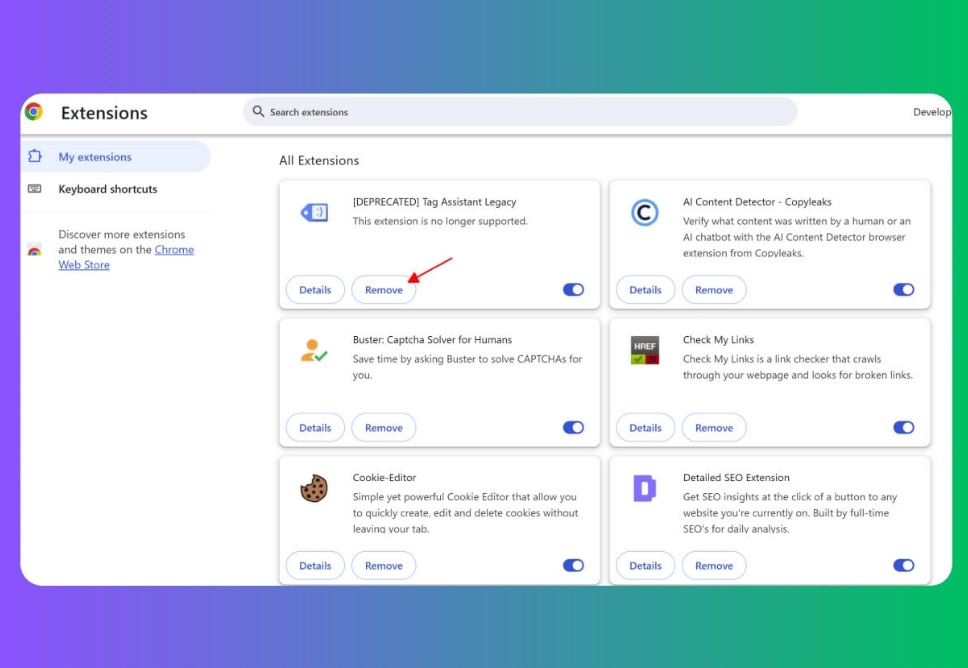Click the Buster Captcha Solver icon

pyautogui.click(x=314, y=350)
